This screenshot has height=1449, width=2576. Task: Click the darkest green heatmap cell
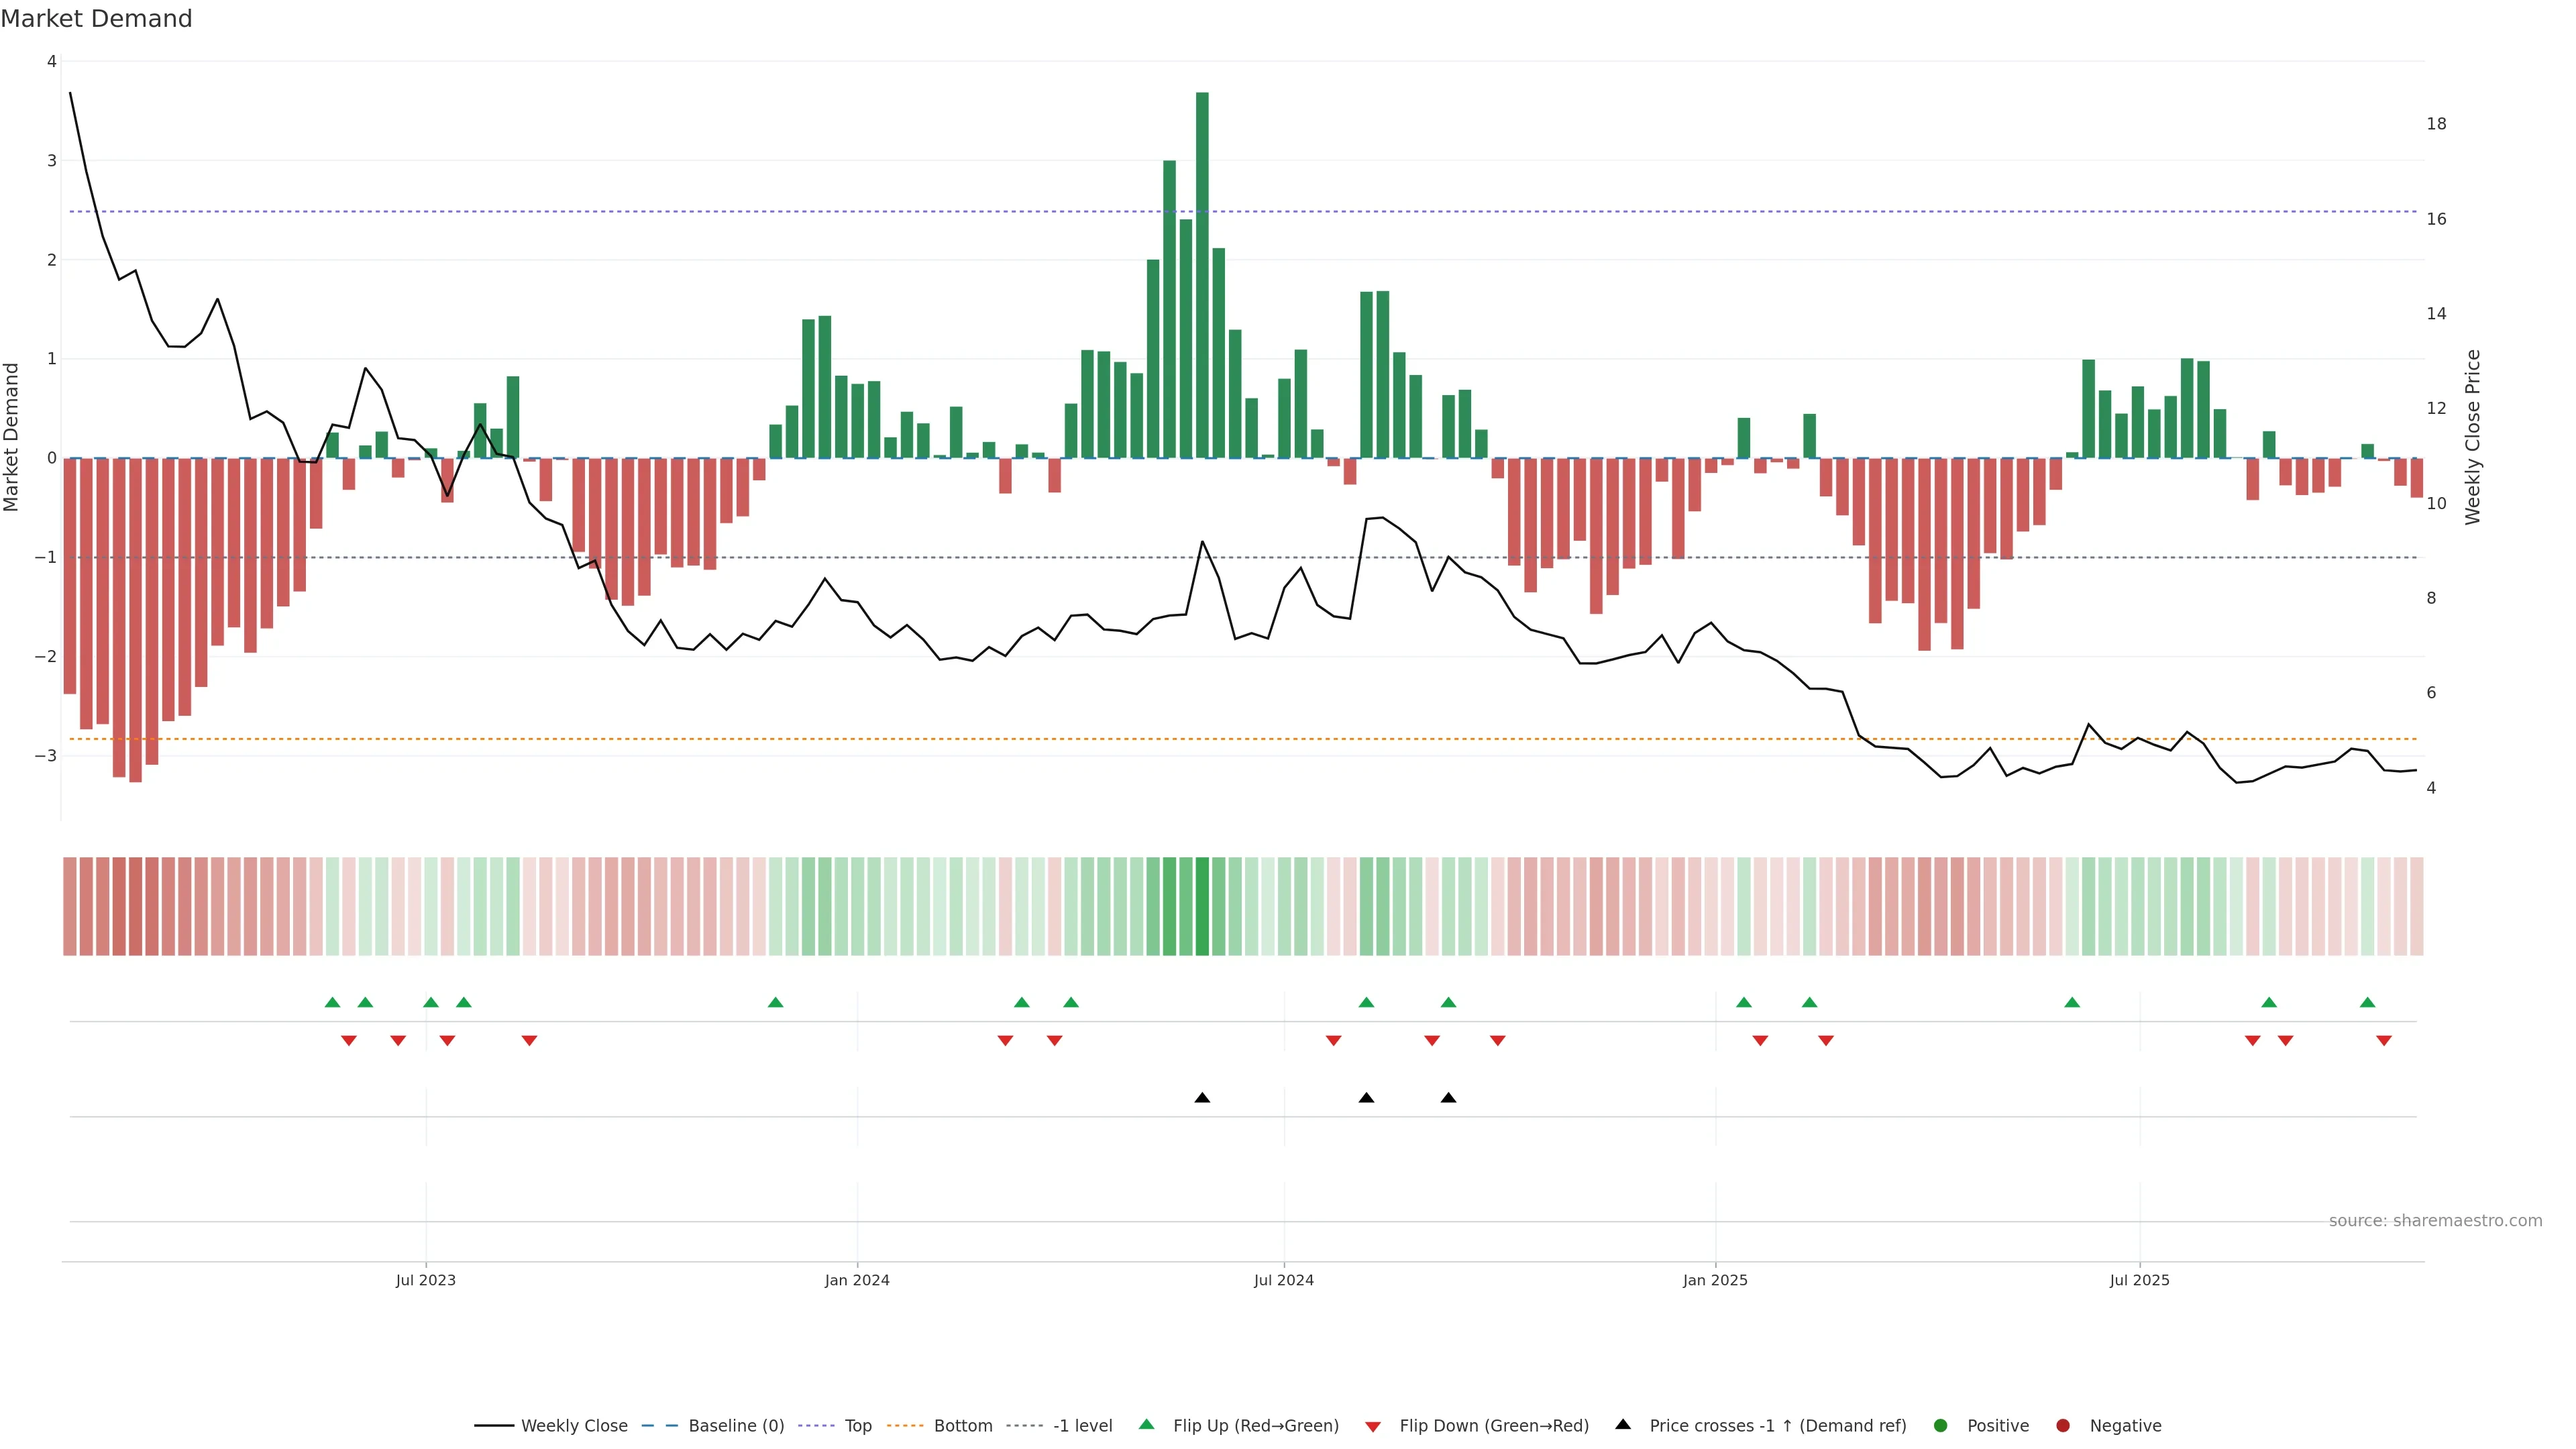pos(1202,906)
